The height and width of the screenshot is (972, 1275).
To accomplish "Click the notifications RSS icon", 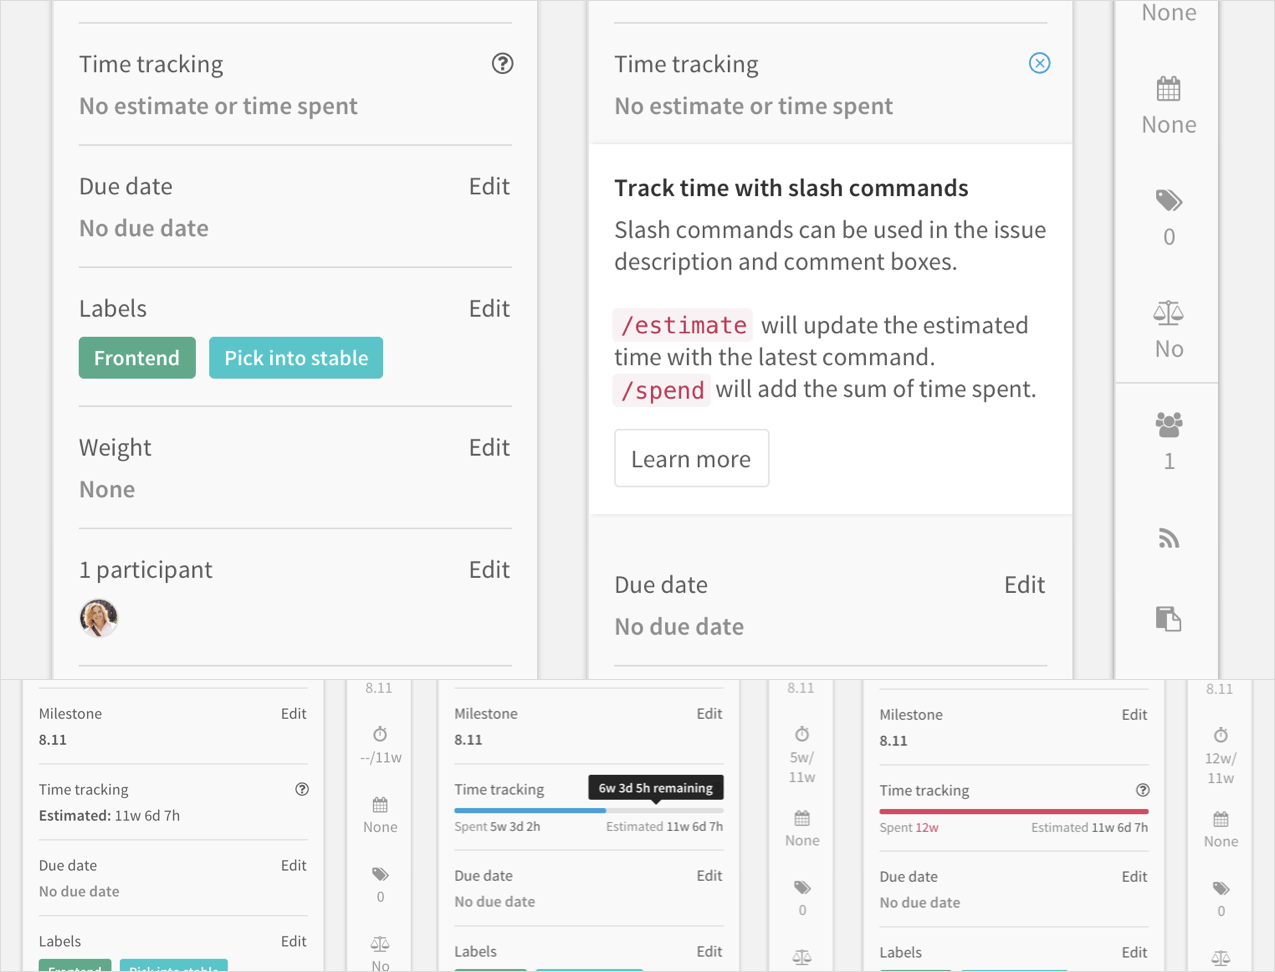I will (1168, 538).
